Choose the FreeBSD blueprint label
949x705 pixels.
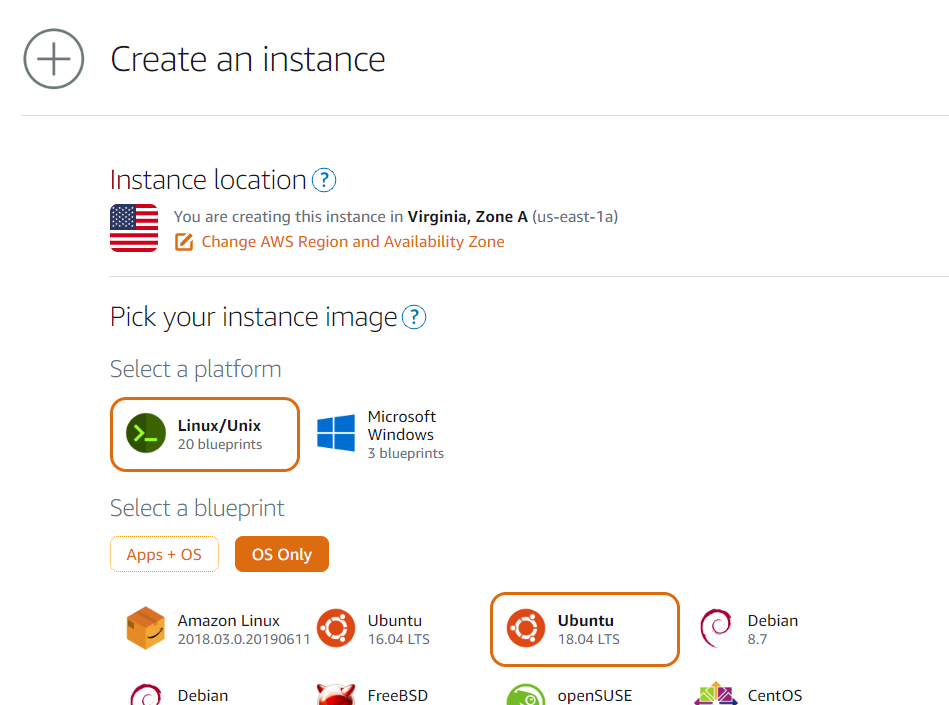398,696
